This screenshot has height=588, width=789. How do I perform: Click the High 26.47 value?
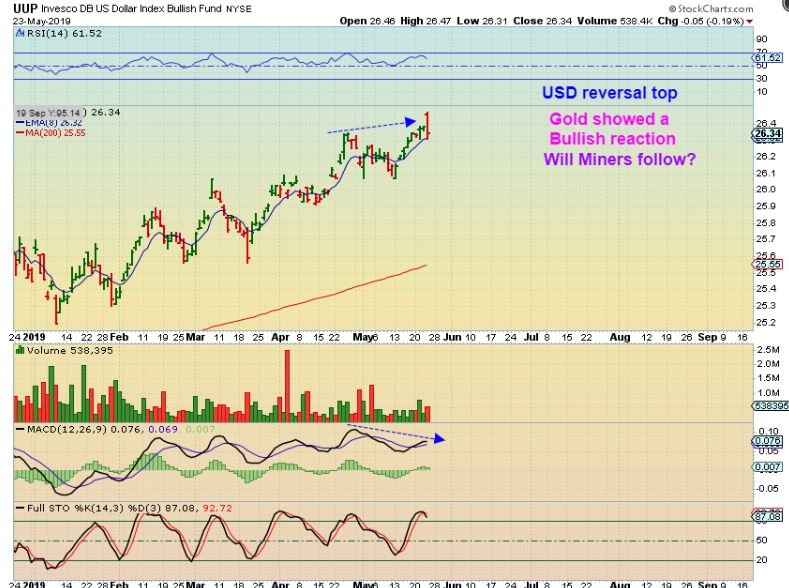tap(426, 21)
